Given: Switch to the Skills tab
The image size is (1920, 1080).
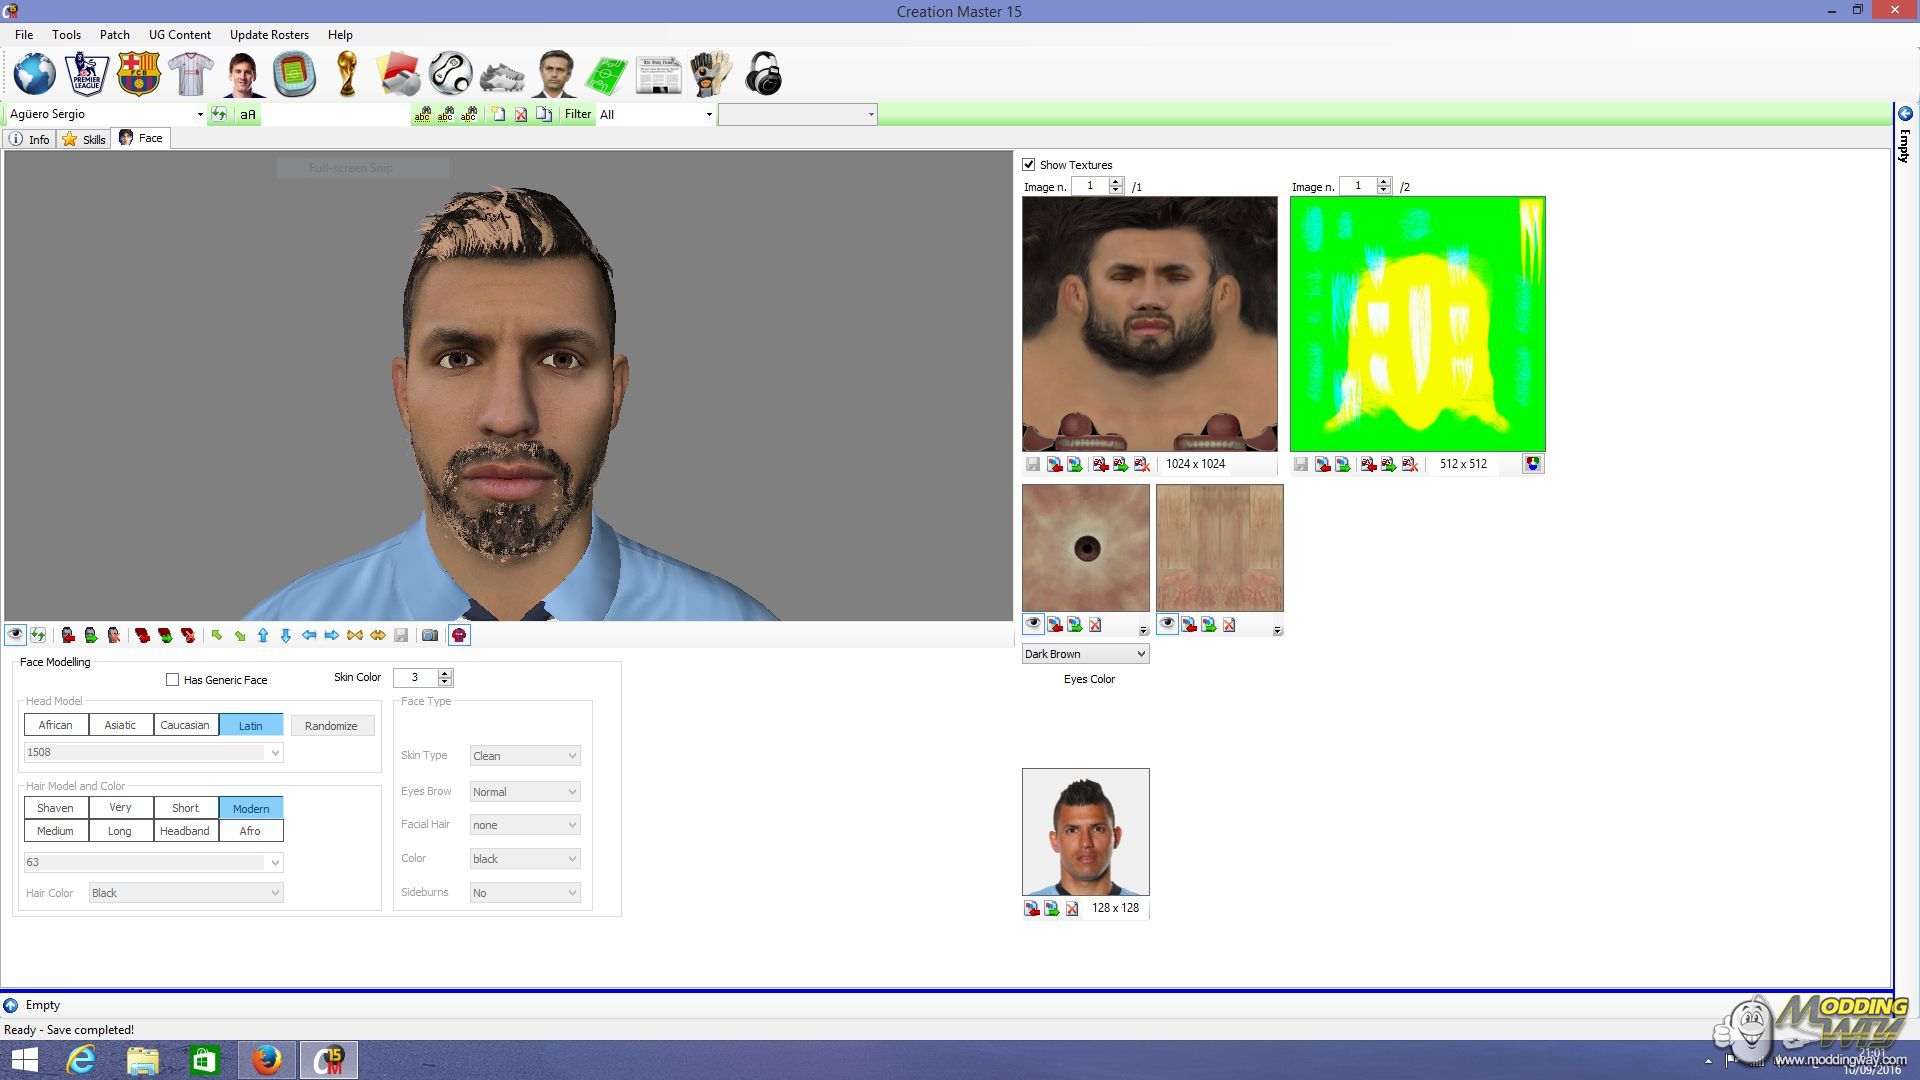Looking at the screenshot, I should point(84,139).
